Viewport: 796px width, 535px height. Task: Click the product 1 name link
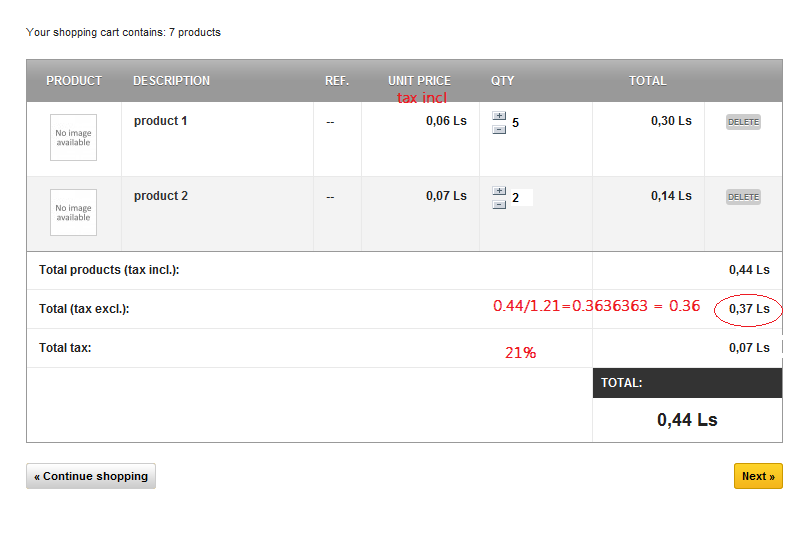point(160,121)
